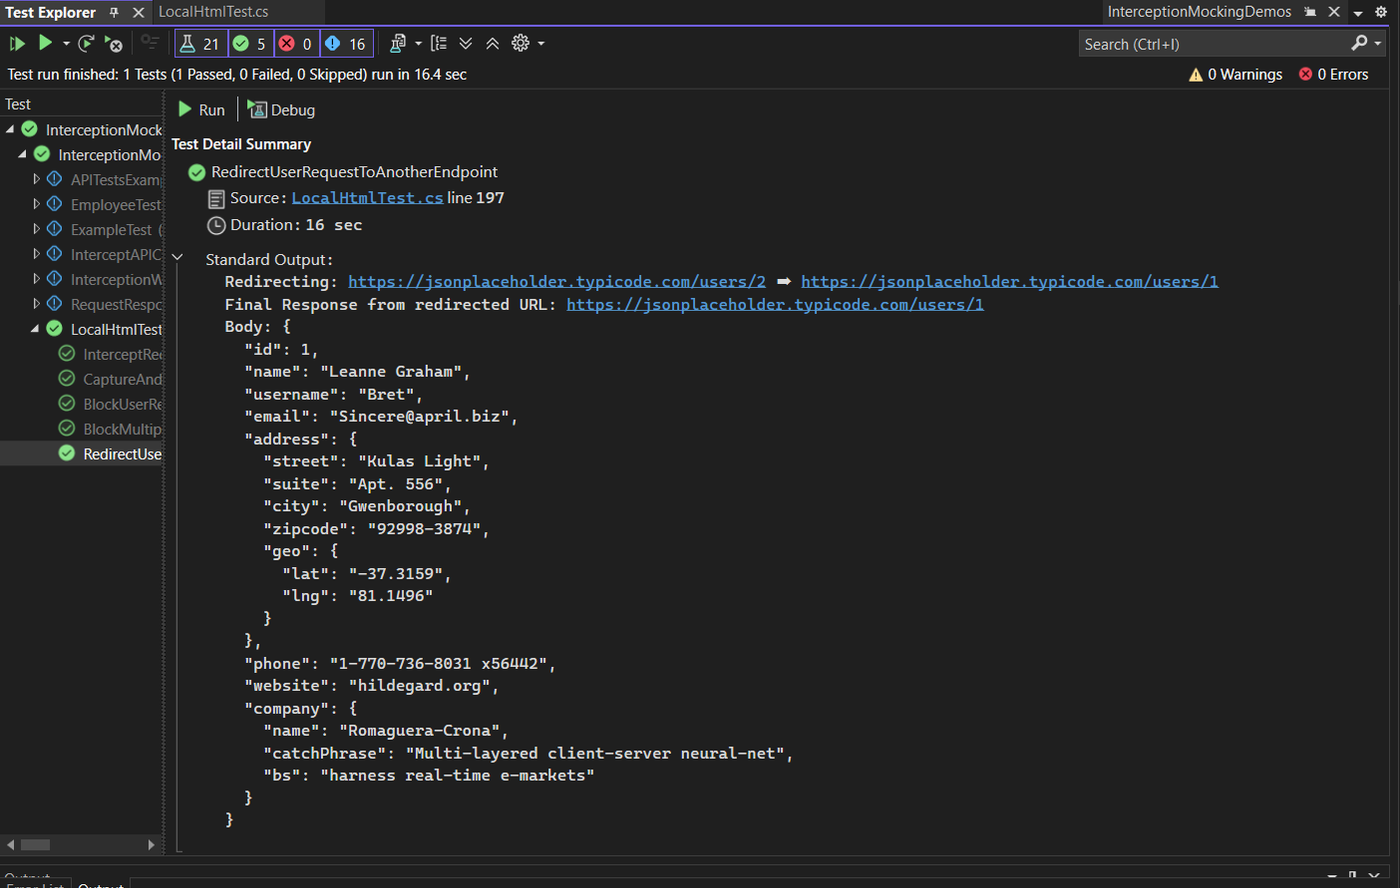Collapse the Standard Output section

(x=178, y=258)
